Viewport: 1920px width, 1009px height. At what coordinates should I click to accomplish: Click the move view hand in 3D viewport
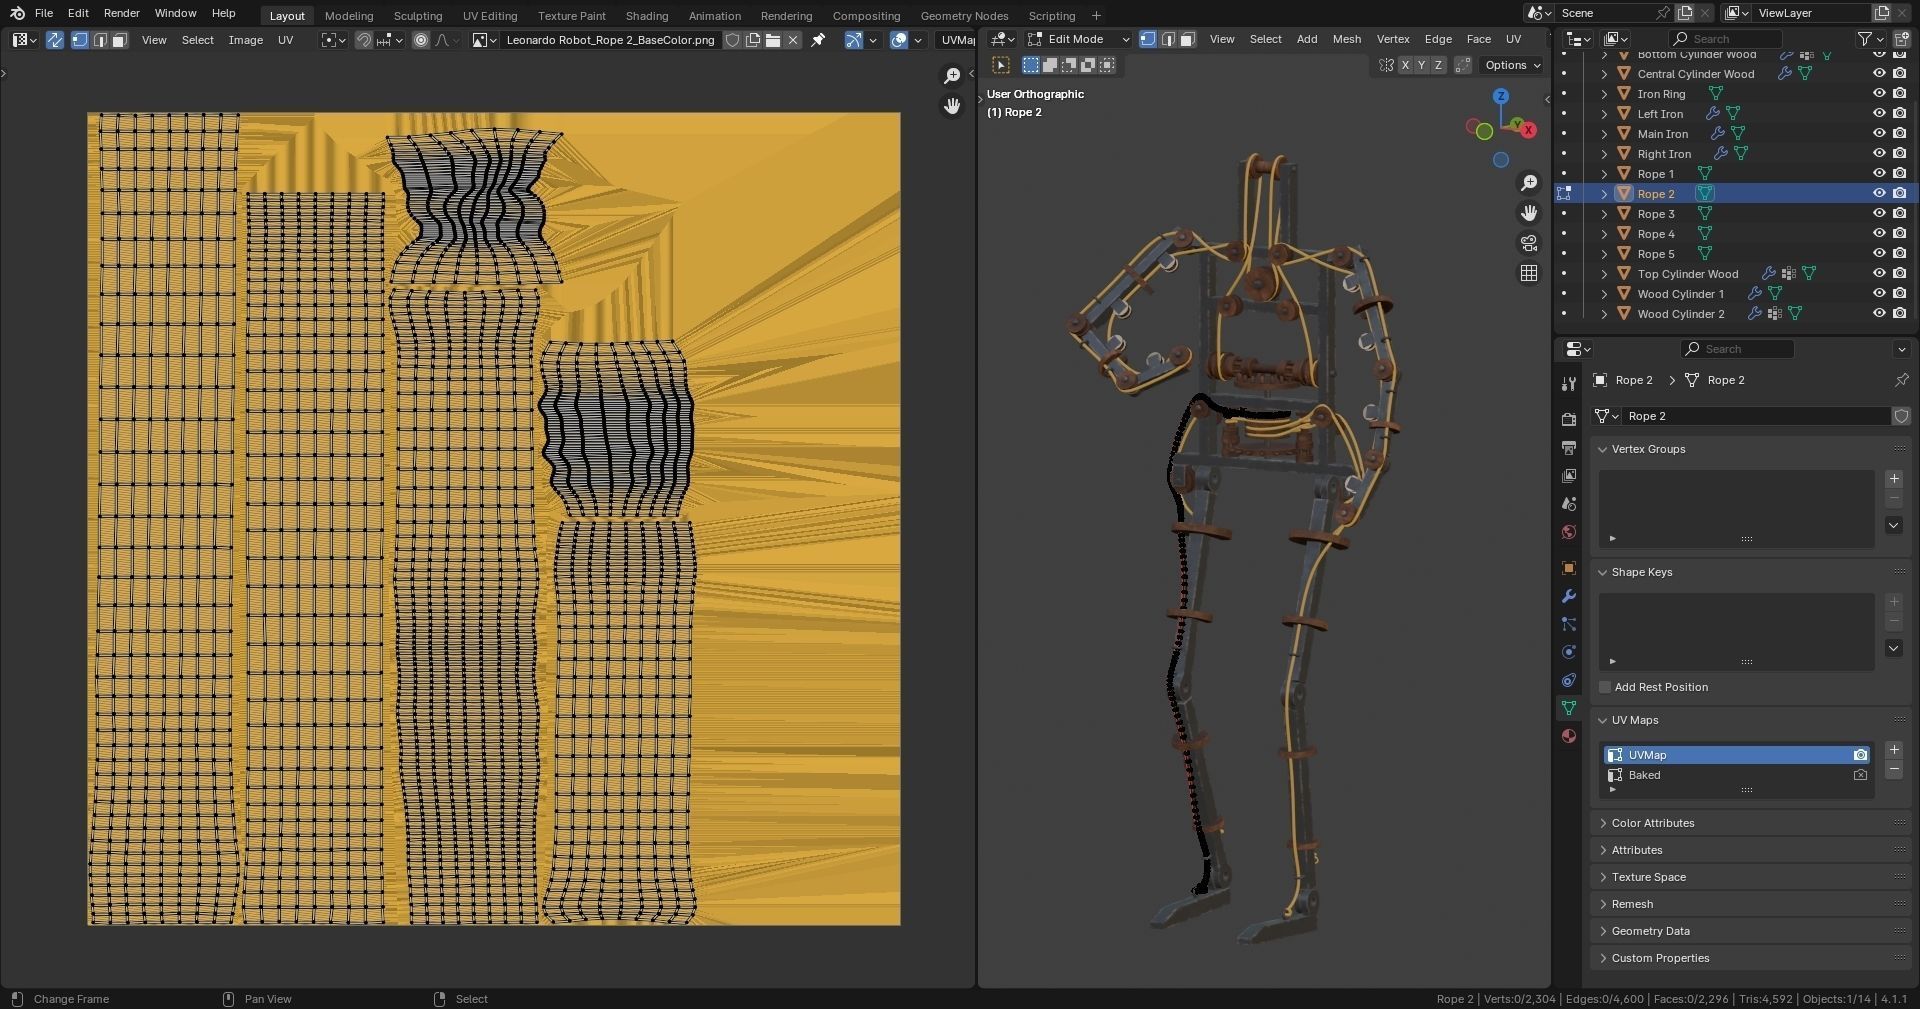[x=1529, y=213]
